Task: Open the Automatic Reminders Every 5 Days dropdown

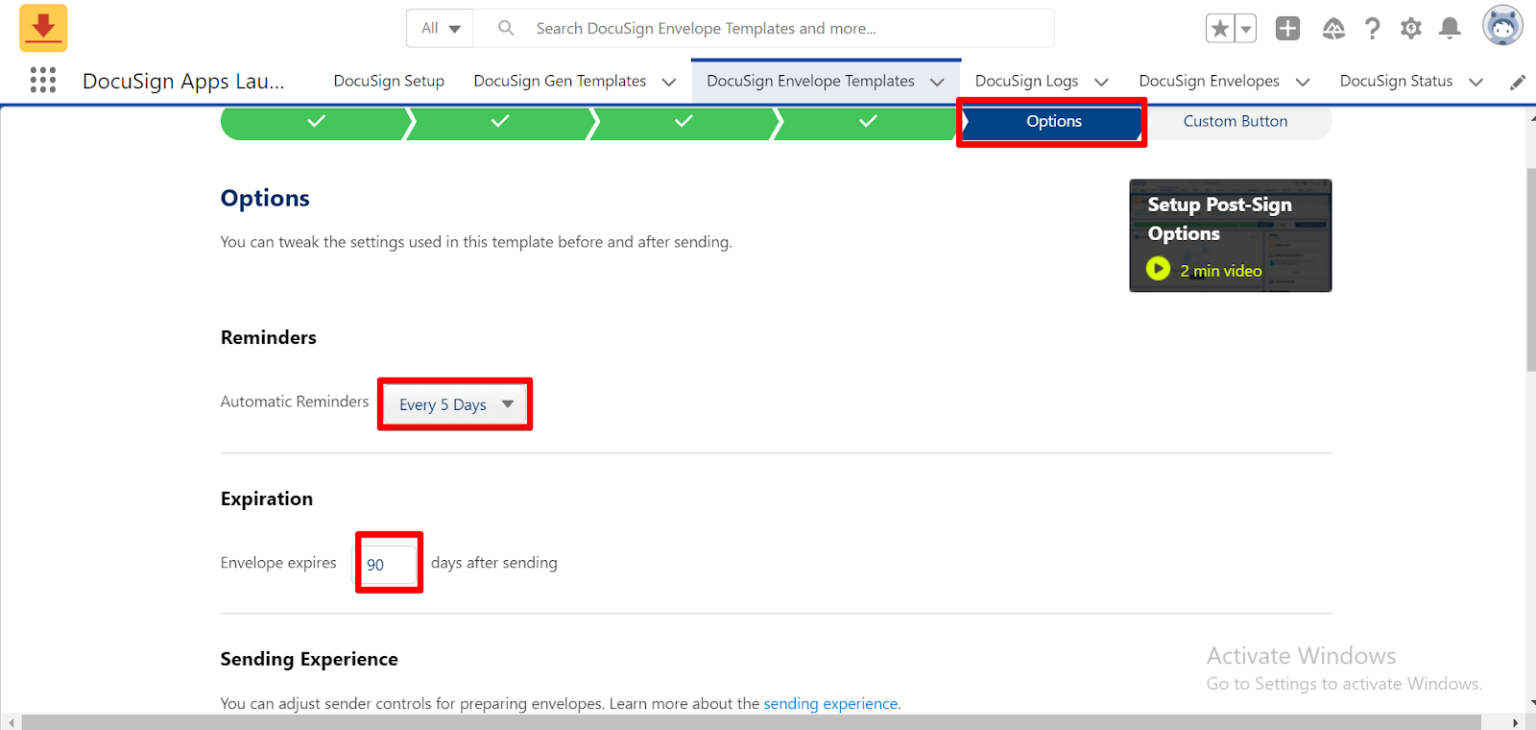Action: tap(455, 404)
